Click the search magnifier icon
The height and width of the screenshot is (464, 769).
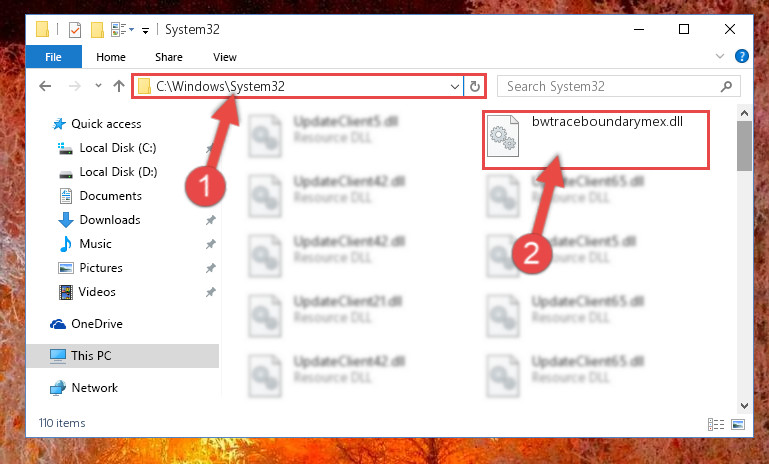click(726, 87)
